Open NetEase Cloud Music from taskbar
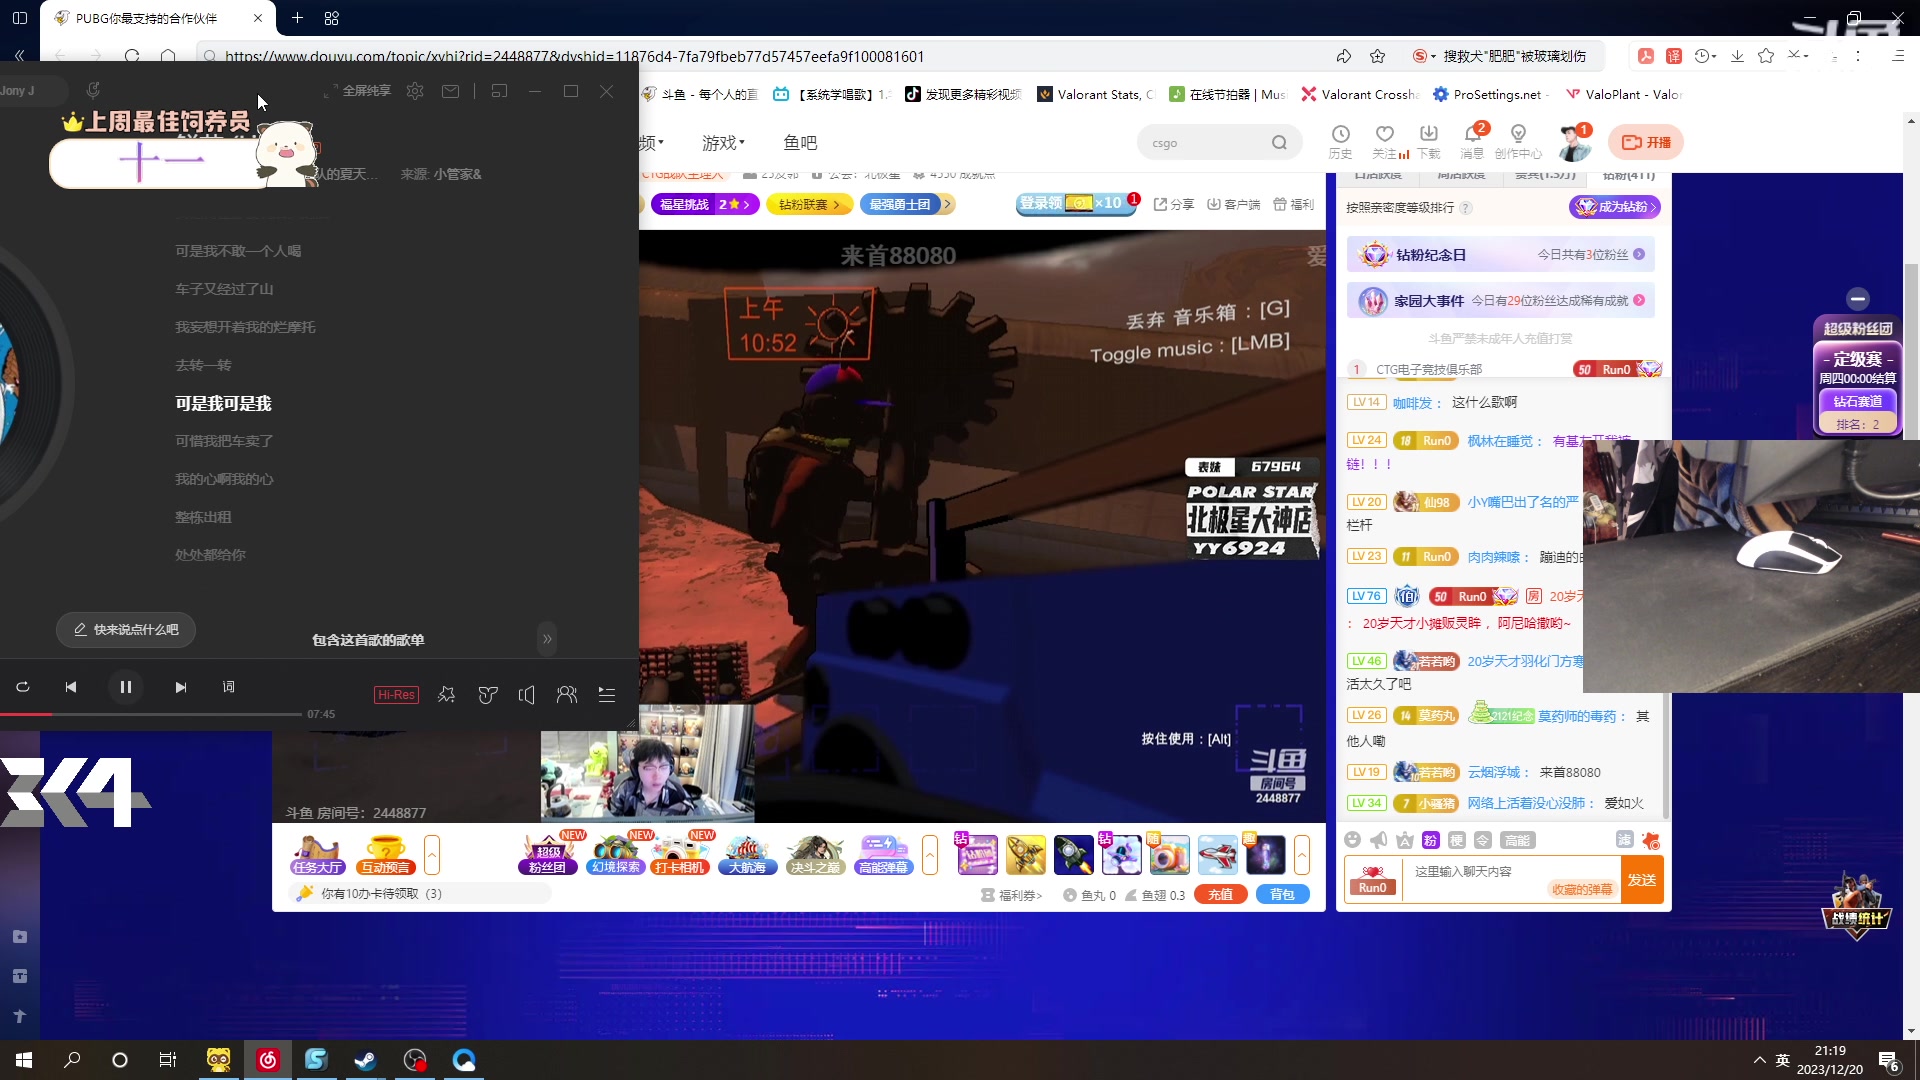Image resolution: width=1920 pixels, height=1080 pixels. [x=267, y=1060]
